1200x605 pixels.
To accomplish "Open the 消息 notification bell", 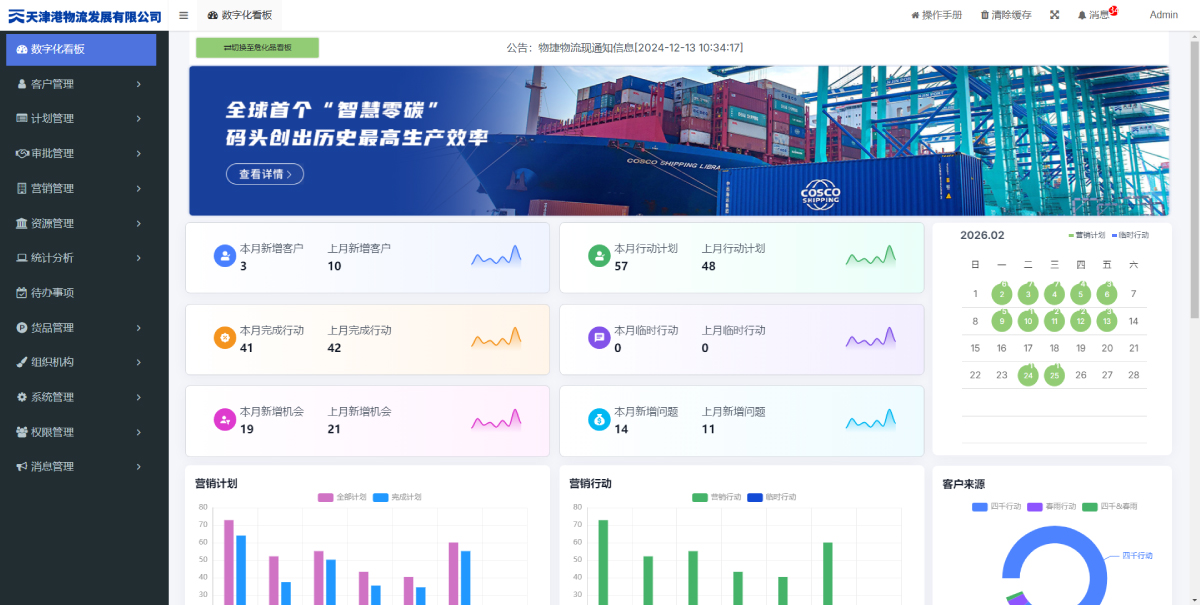I will pos(1093,15).
